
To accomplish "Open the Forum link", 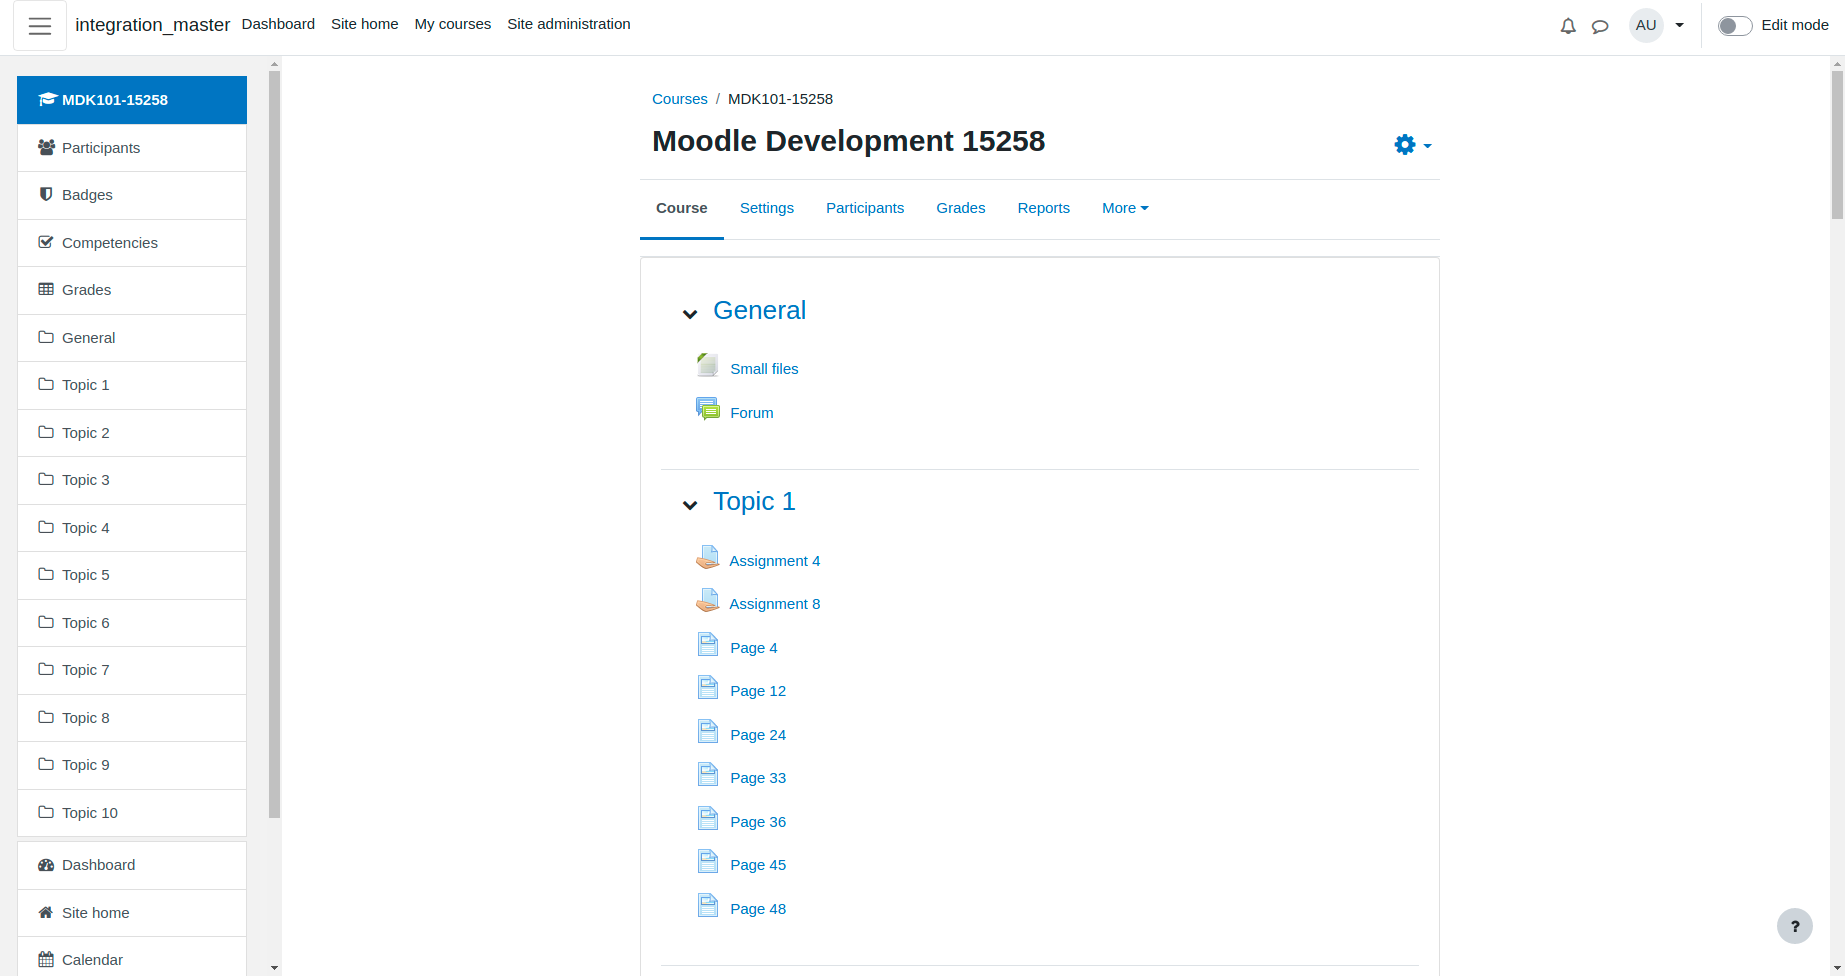I will pyautogui.click(x=752, y=413).
